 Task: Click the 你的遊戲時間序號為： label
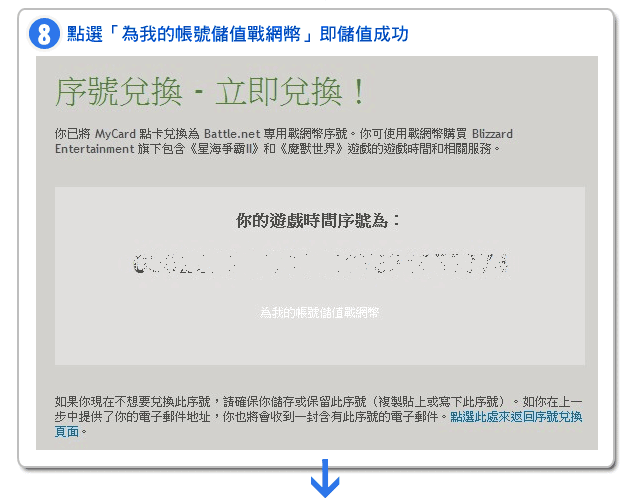click(318, 221)
